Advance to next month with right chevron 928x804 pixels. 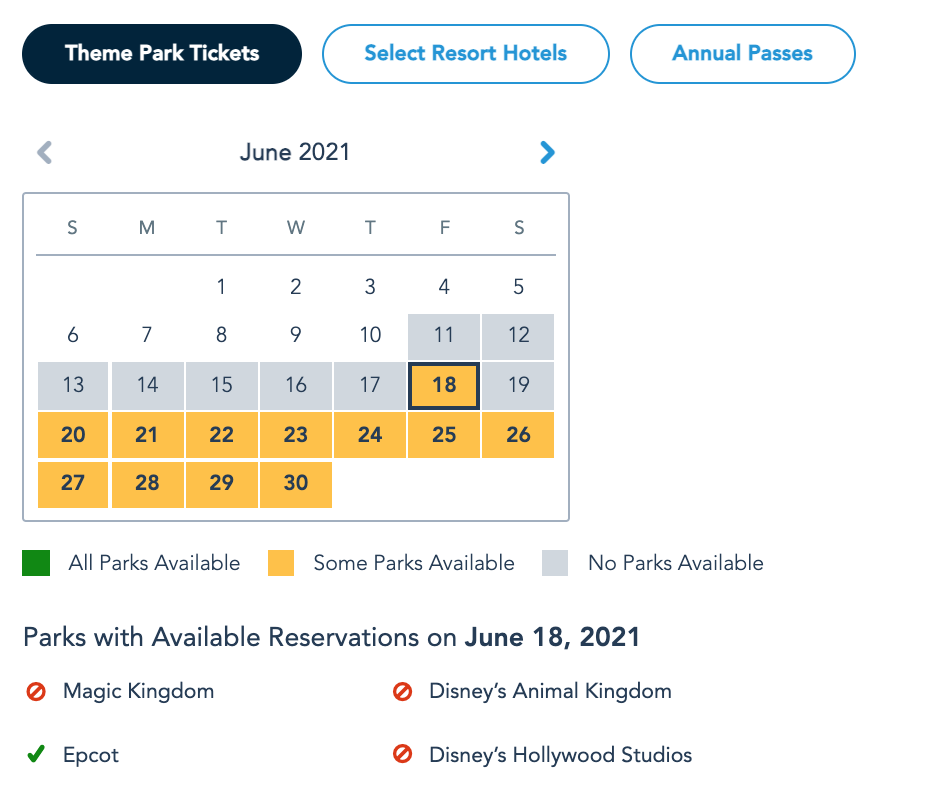pyautogui.click(x=547, y=153)
